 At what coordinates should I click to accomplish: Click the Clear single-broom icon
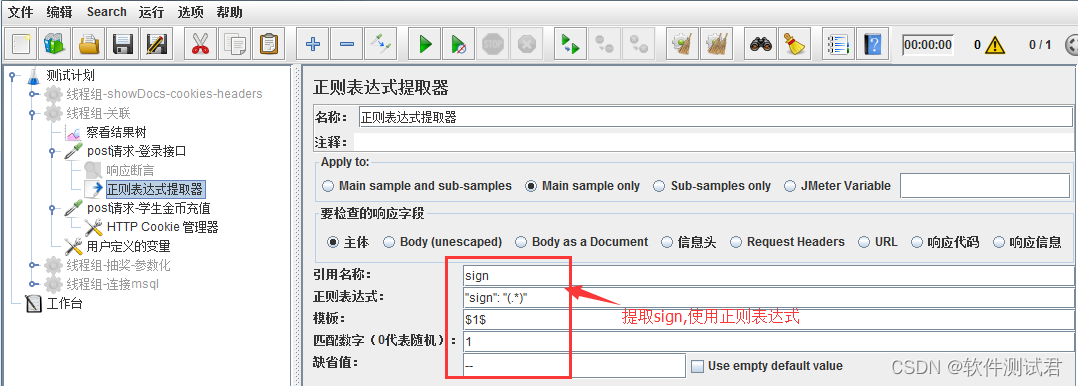(683, 45)
